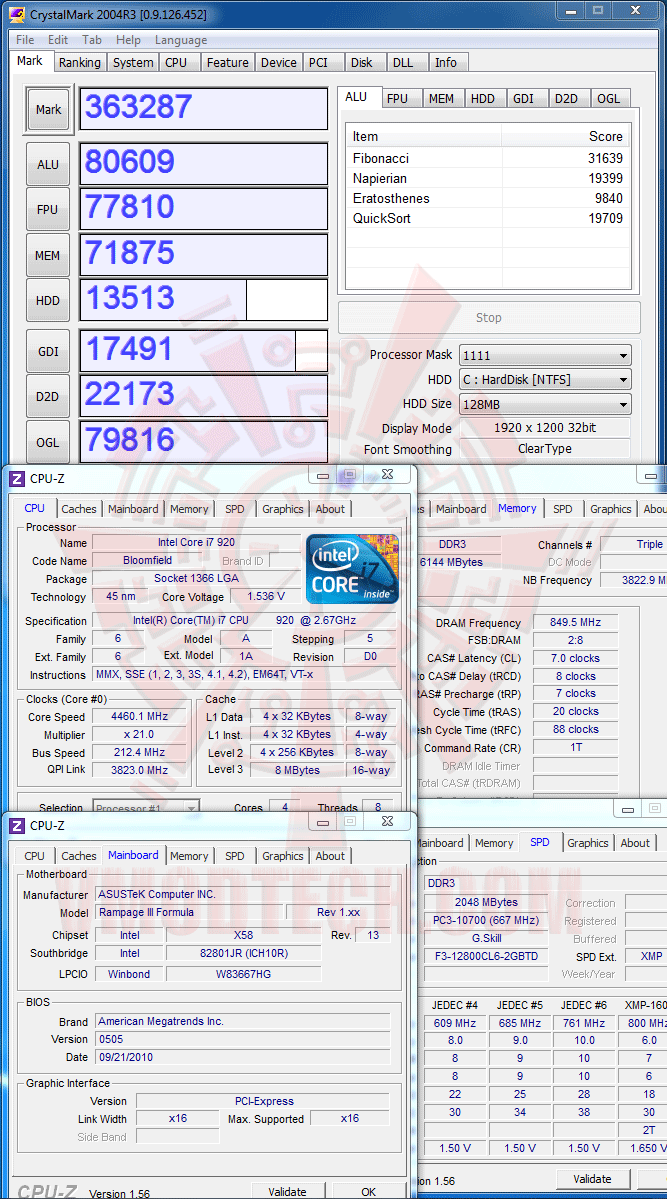This screenshot has height=1199, width=667.
Task: Click the Mark benchmark button
Action: [47, 109]
